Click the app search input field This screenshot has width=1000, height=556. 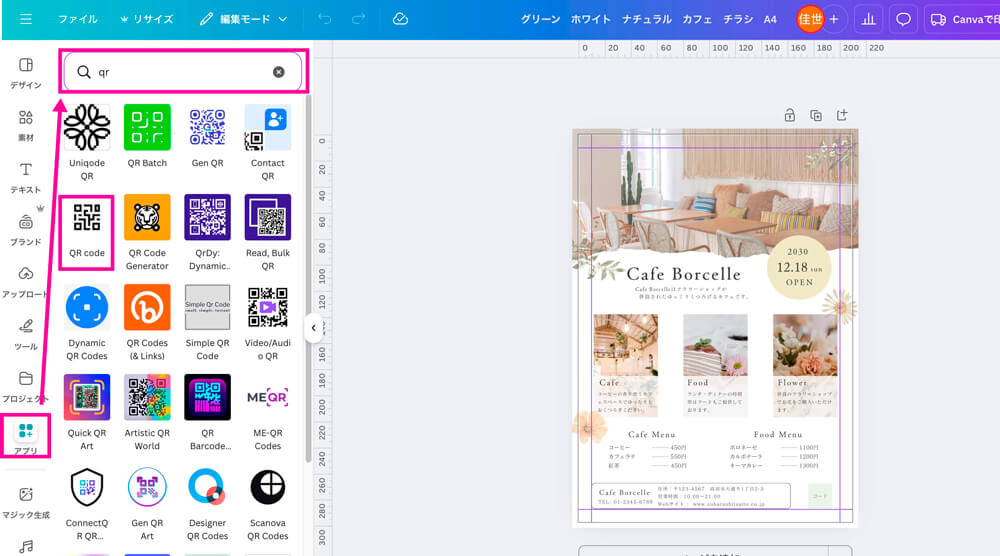180,72
